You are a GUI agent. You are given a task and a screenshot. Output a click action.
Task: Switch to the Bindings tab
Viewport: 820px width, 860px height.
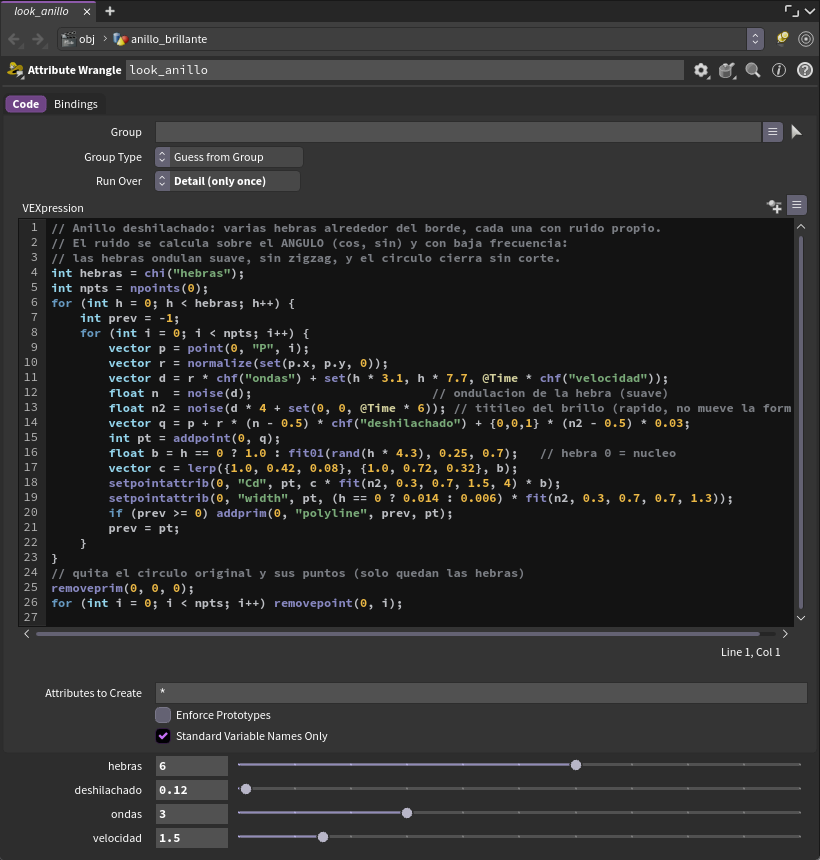click(x=76, y=104)
